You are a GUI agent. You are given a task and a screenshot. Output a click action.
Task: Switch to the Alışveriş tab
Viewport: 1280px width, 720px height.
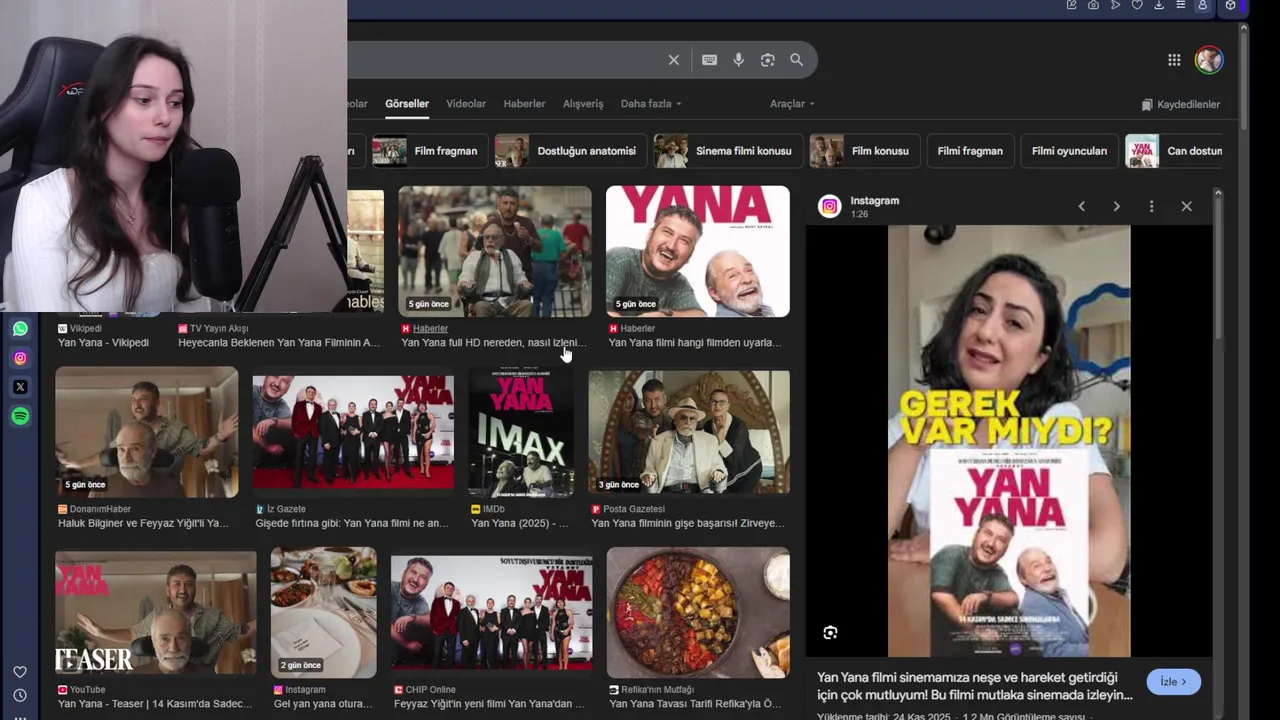(x=583, y=104)
